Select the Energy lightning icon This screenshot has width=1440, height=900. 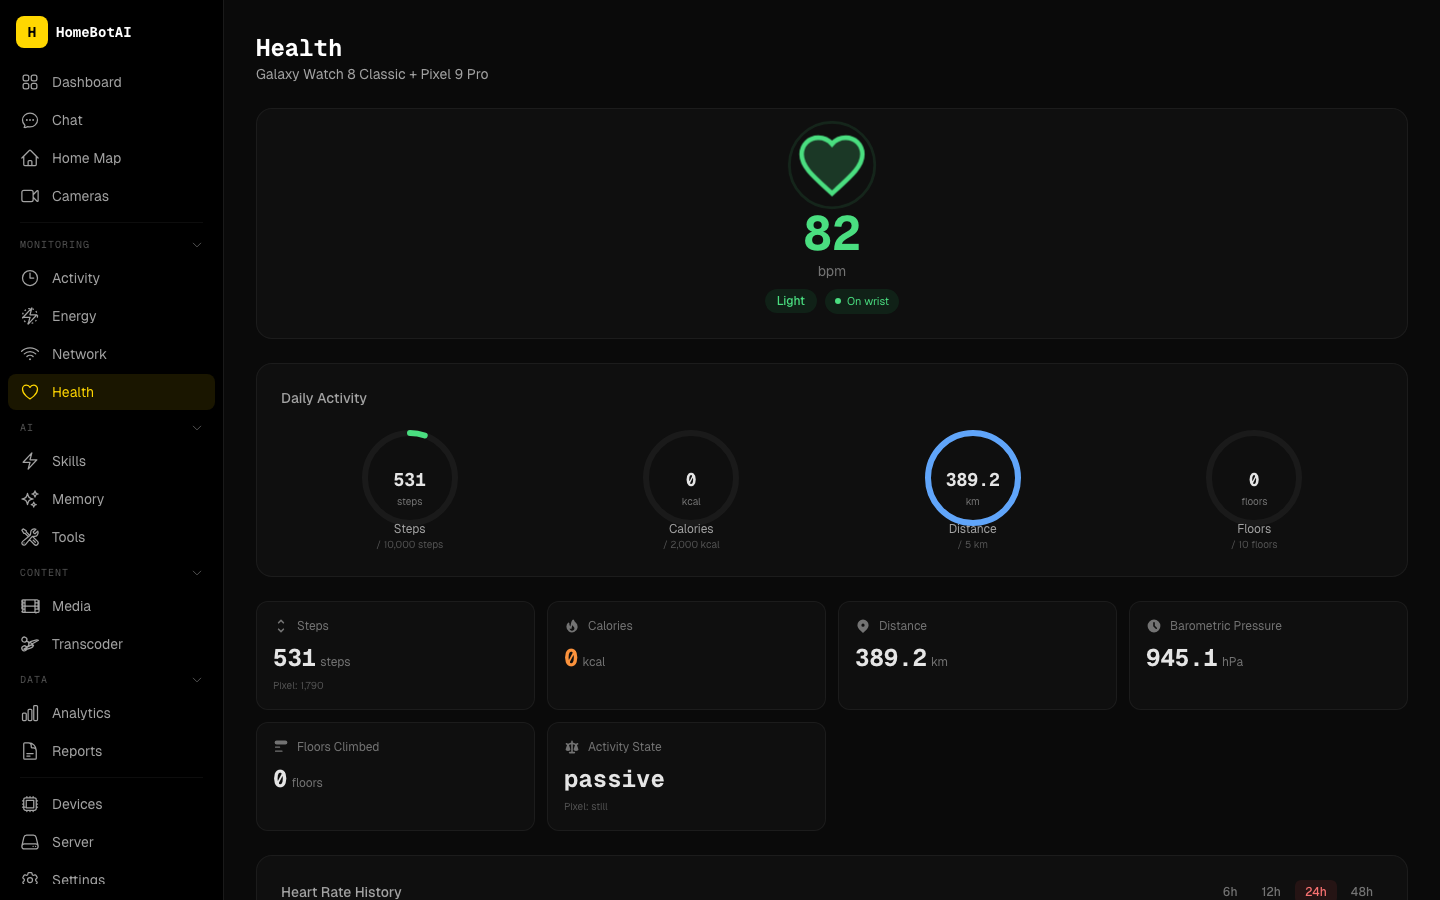(30, 316)
